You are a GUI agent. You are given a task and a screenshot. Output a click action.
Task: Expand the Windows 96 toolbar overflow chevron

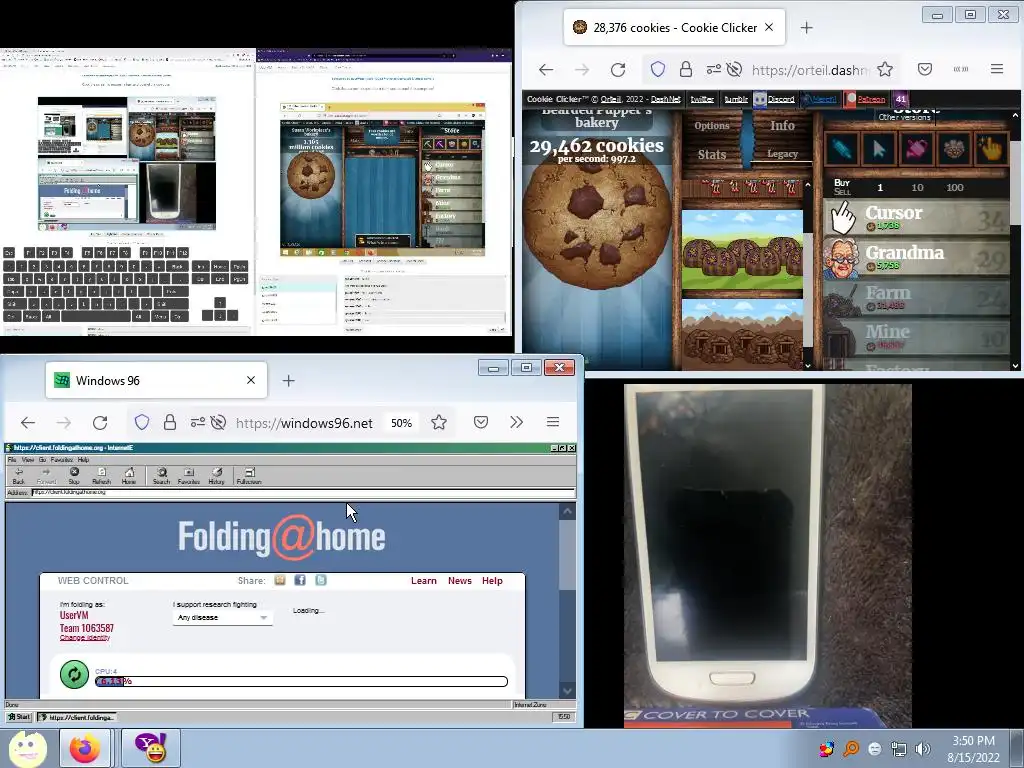(x=517, y=422)
